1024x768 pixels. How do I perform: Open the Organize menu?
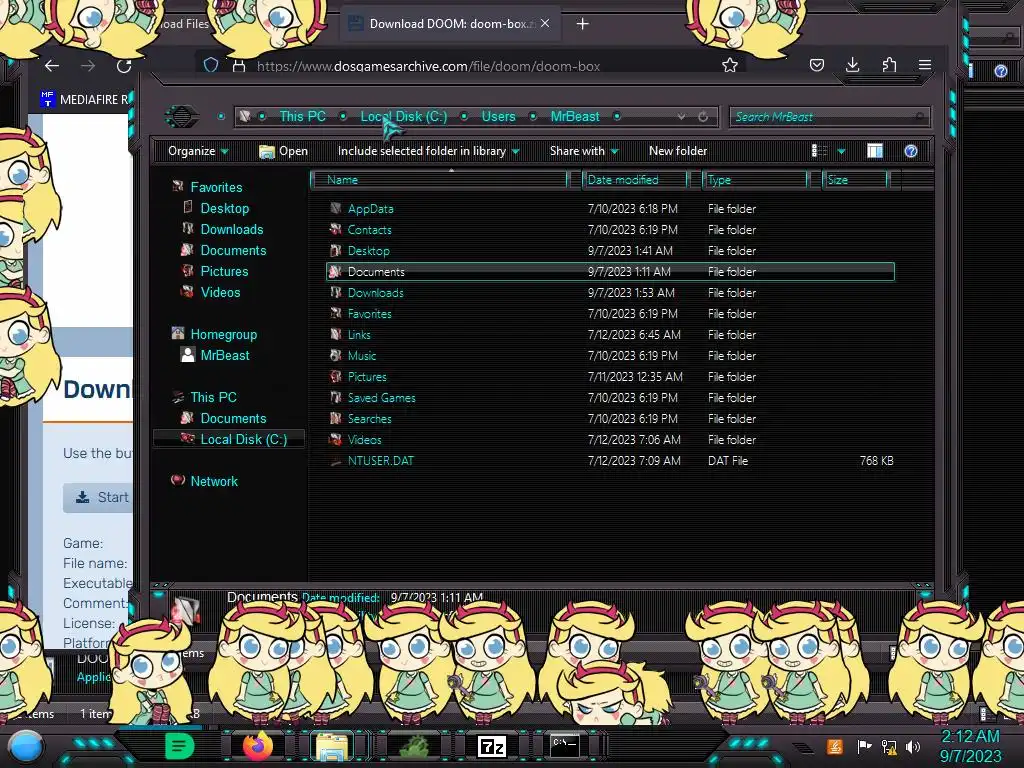tap(198, 151)
